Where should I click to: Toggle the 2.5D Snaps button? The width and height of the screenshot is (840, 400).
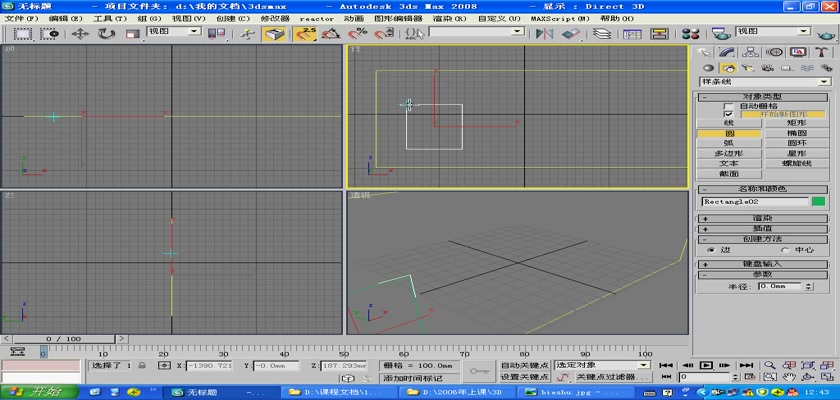coord(305,34)
